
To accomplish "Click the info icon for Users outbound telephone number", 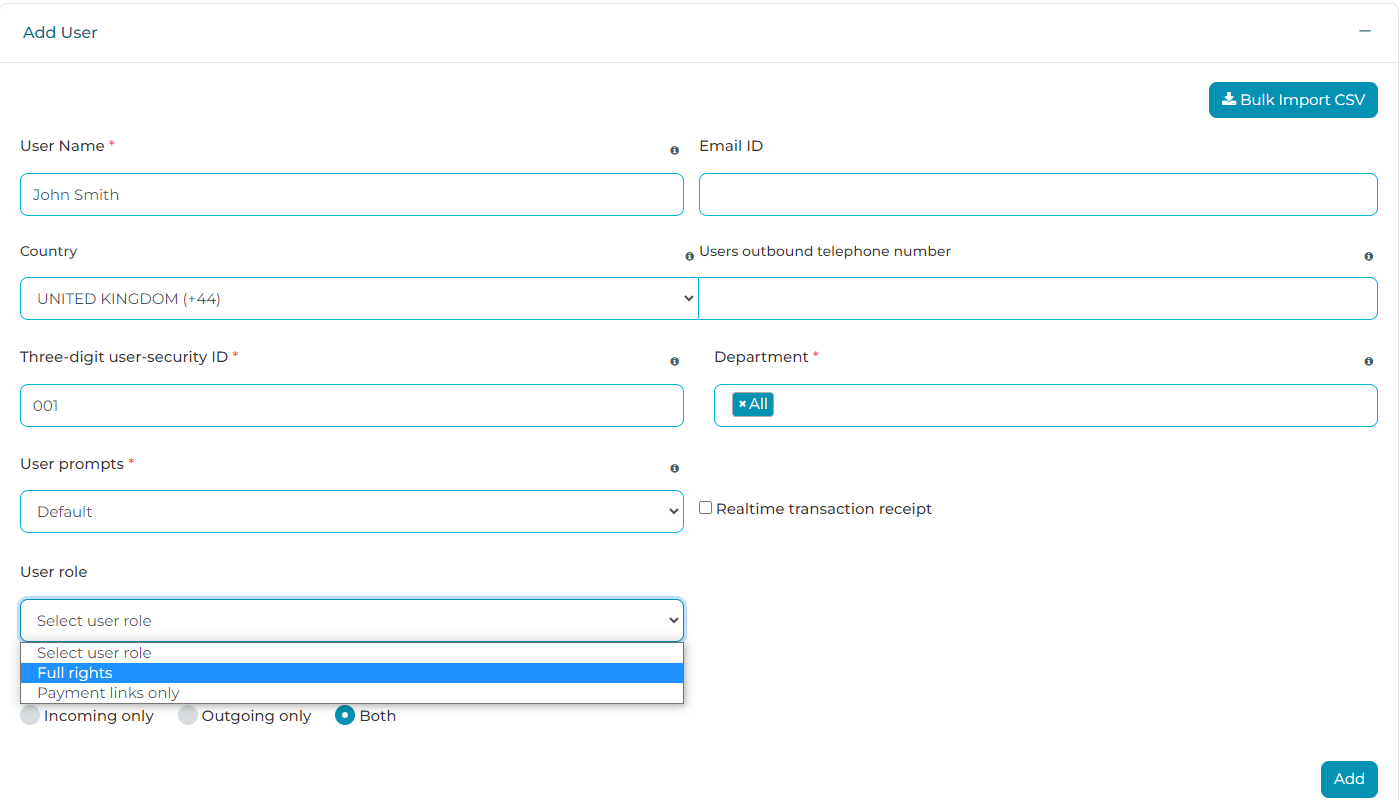I will pyautogui.click(x=1369, y=256).
